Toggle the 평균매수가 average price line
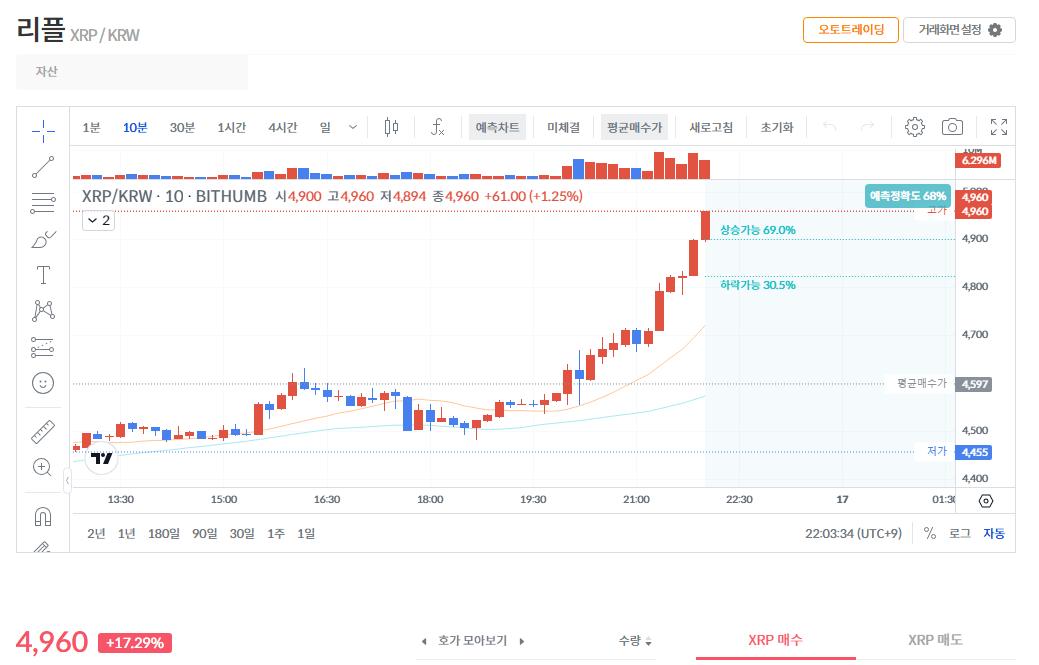Viewport: 1039px width, 665px height. 634,127
